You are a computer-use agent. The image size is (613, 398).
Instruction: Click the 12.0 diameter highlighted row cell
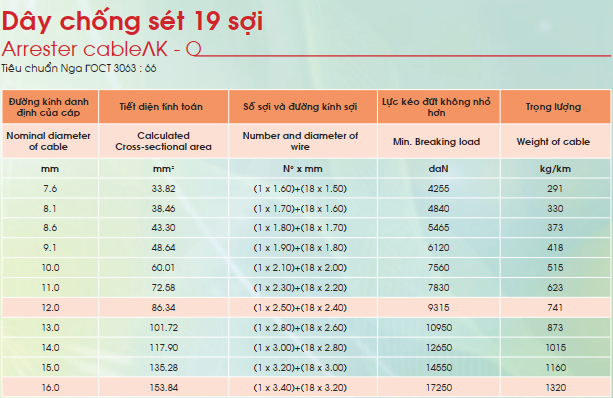50,308
